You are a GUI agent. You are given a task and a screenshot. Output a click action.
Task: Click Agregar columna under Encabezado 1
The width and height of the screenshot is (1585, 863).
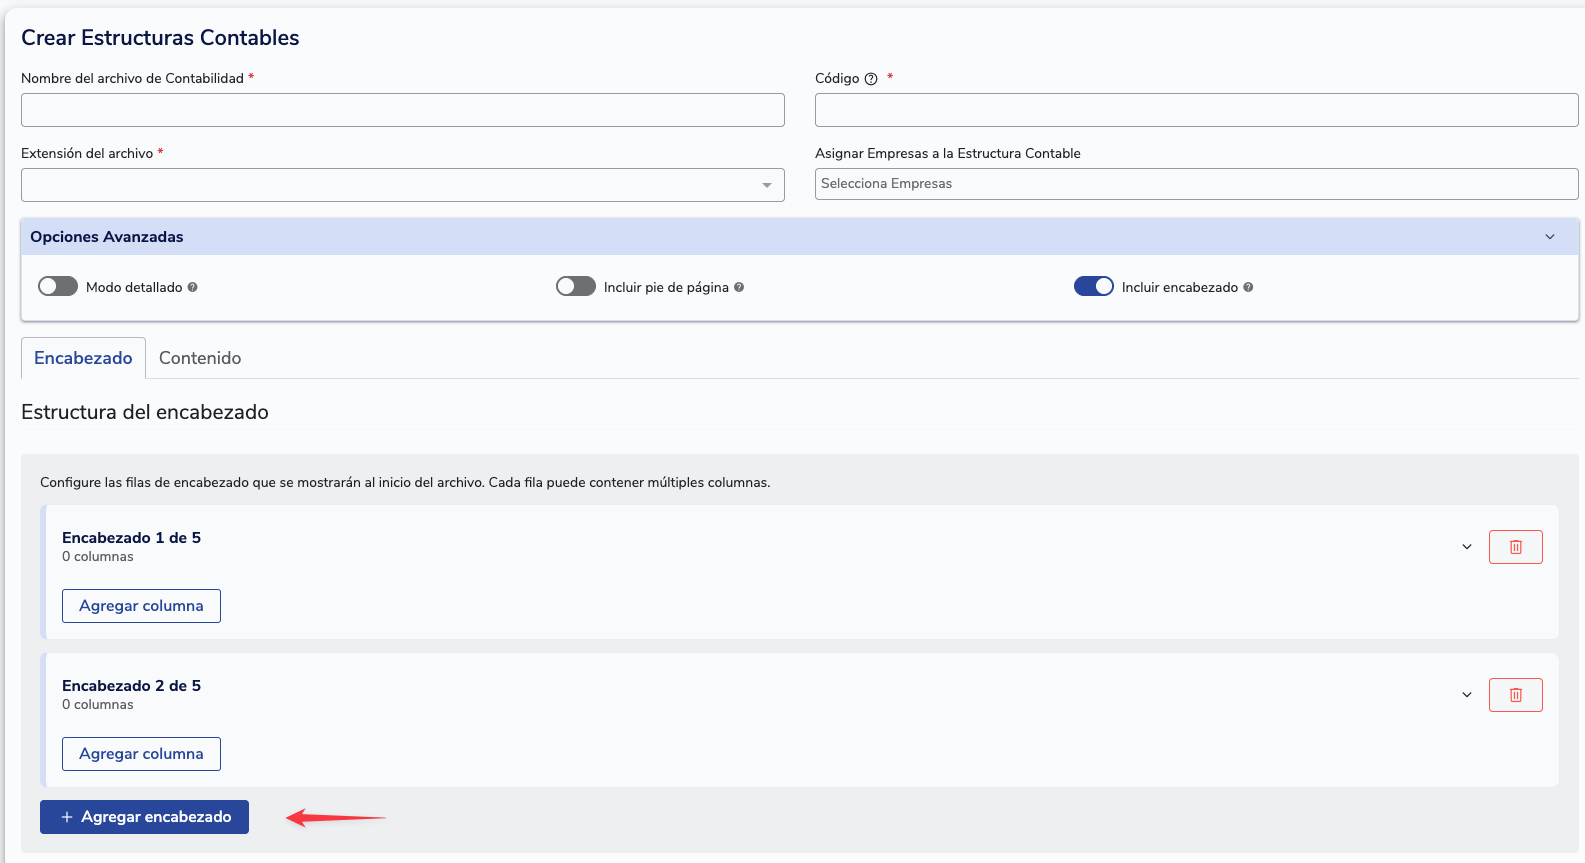pyautogui.click(x=141, y=606)
